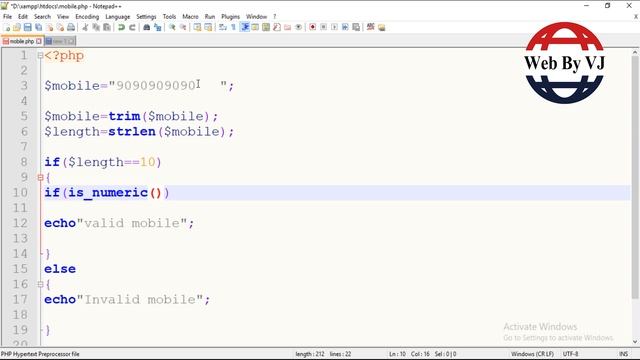The width and height of the screenshot is (640, 360).
Task: Click the Close All toolbar icon
Action: 60,27
